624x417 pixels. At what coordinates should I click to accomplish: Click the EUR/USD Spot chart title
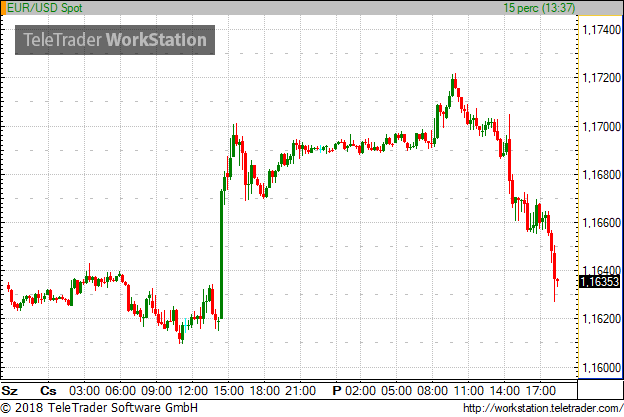[45, 8]
